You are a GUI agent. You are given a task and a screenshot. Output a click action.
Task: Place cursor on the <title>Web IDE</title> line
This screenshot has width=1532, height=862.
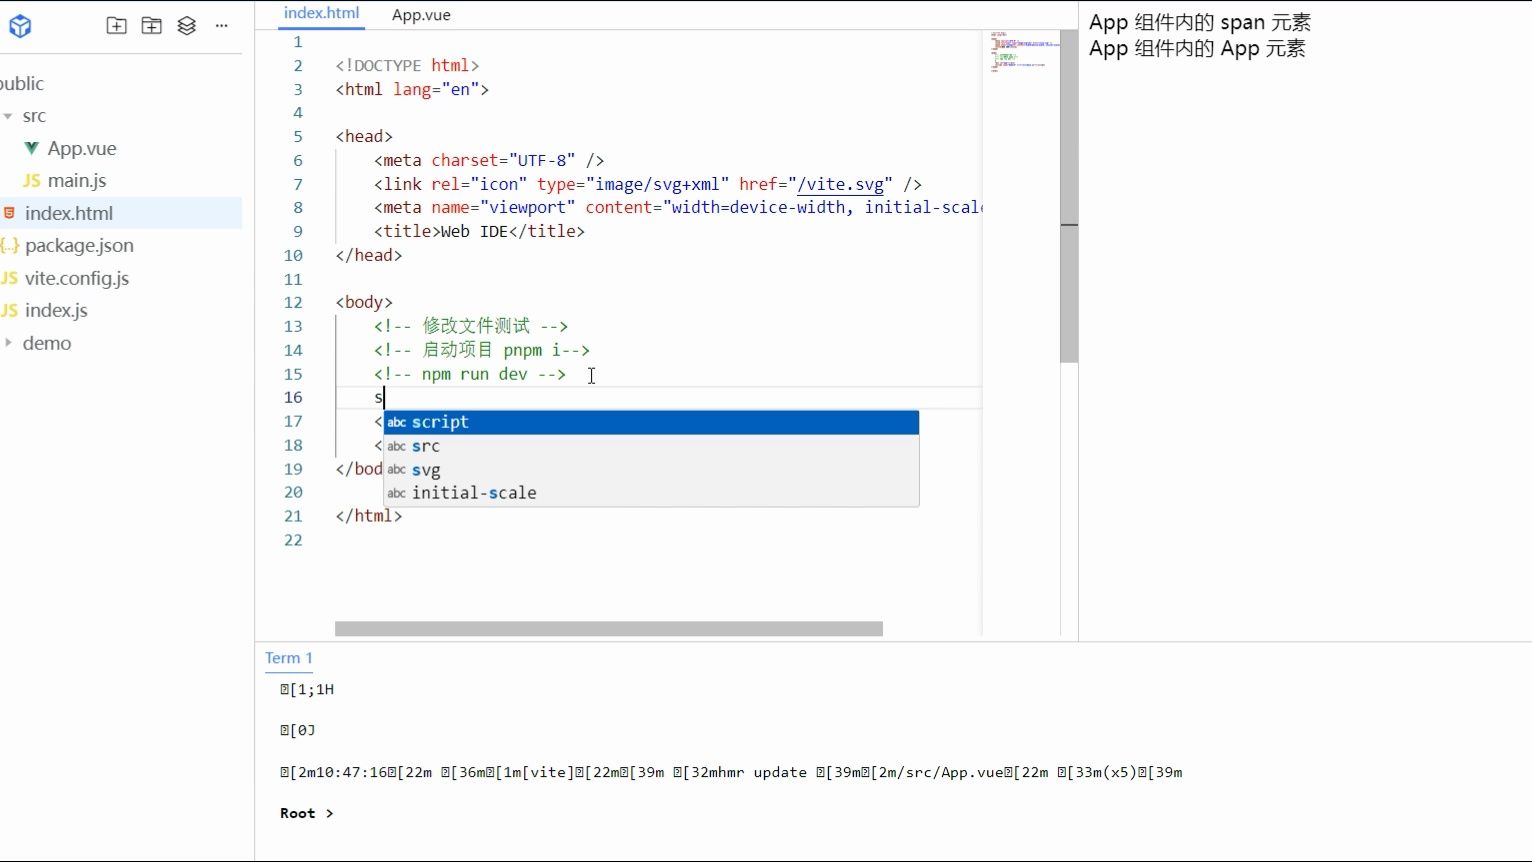click(x=479, y=231)
